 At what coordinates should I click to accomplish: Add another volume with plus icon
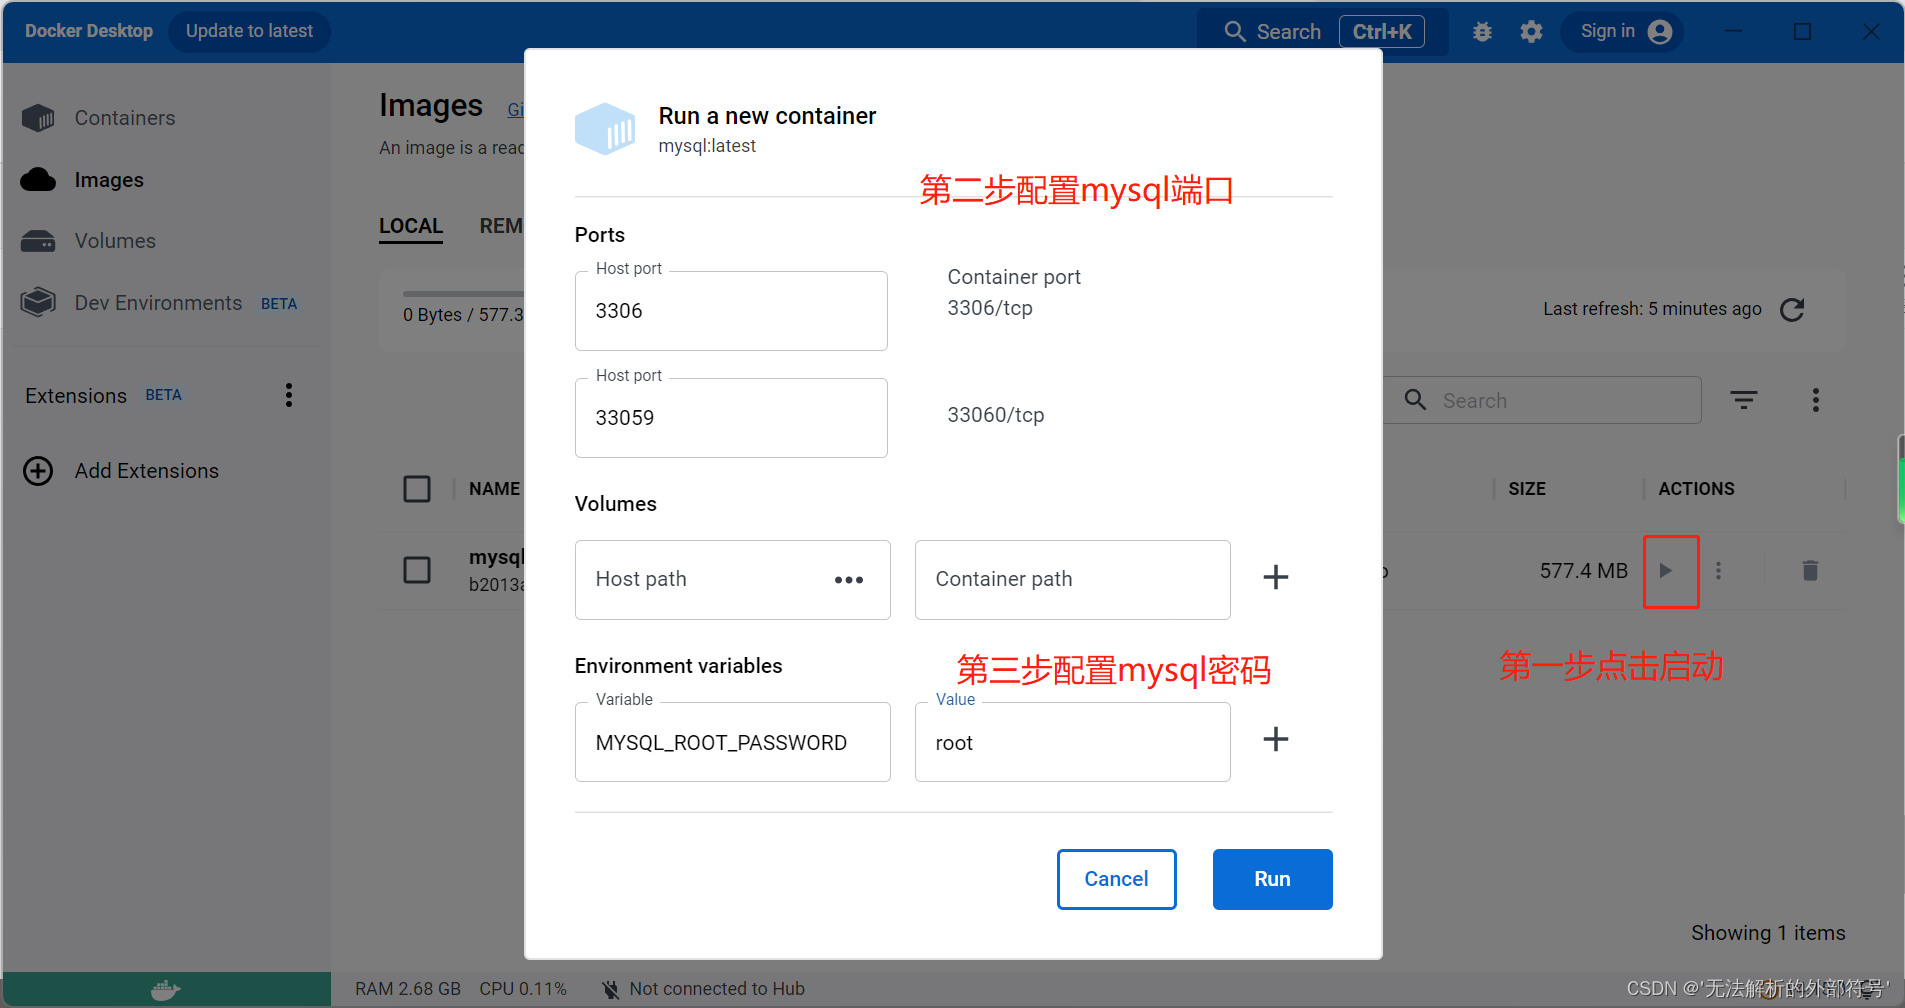click(1276, 577)
